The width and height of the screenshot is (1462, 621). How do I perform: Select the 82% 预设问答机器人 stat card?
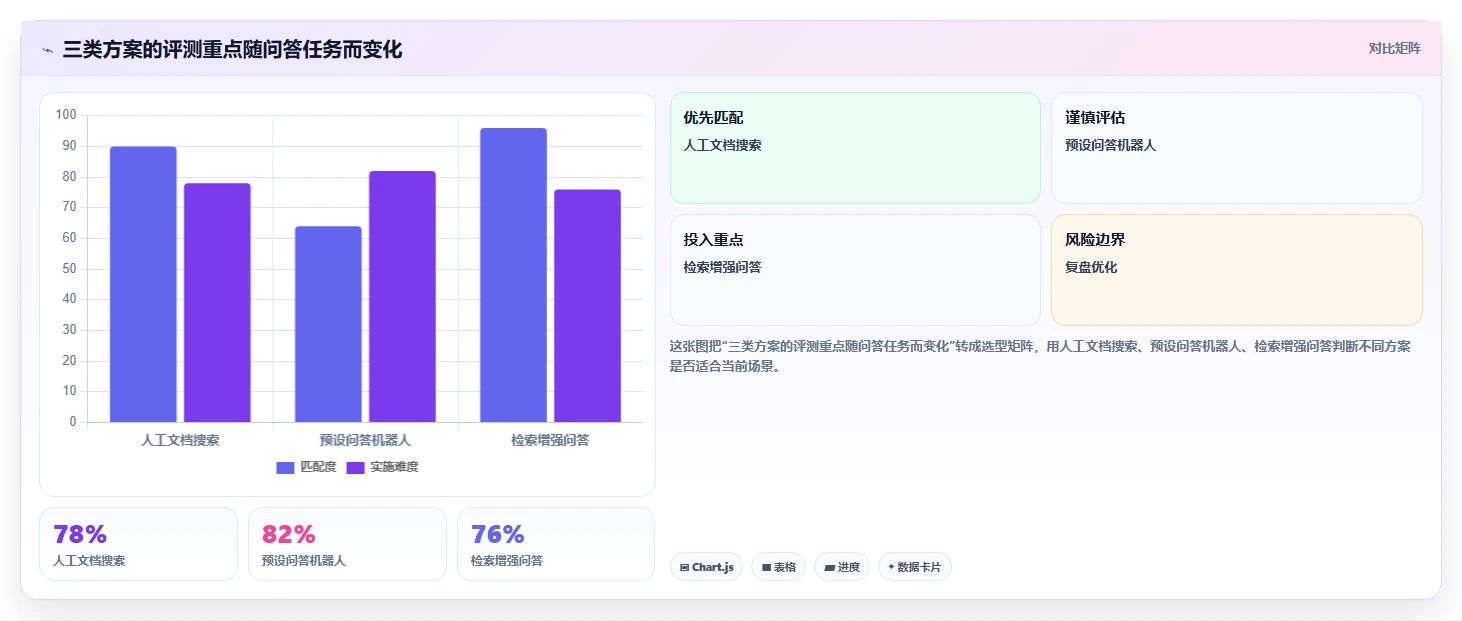[347, 544]
